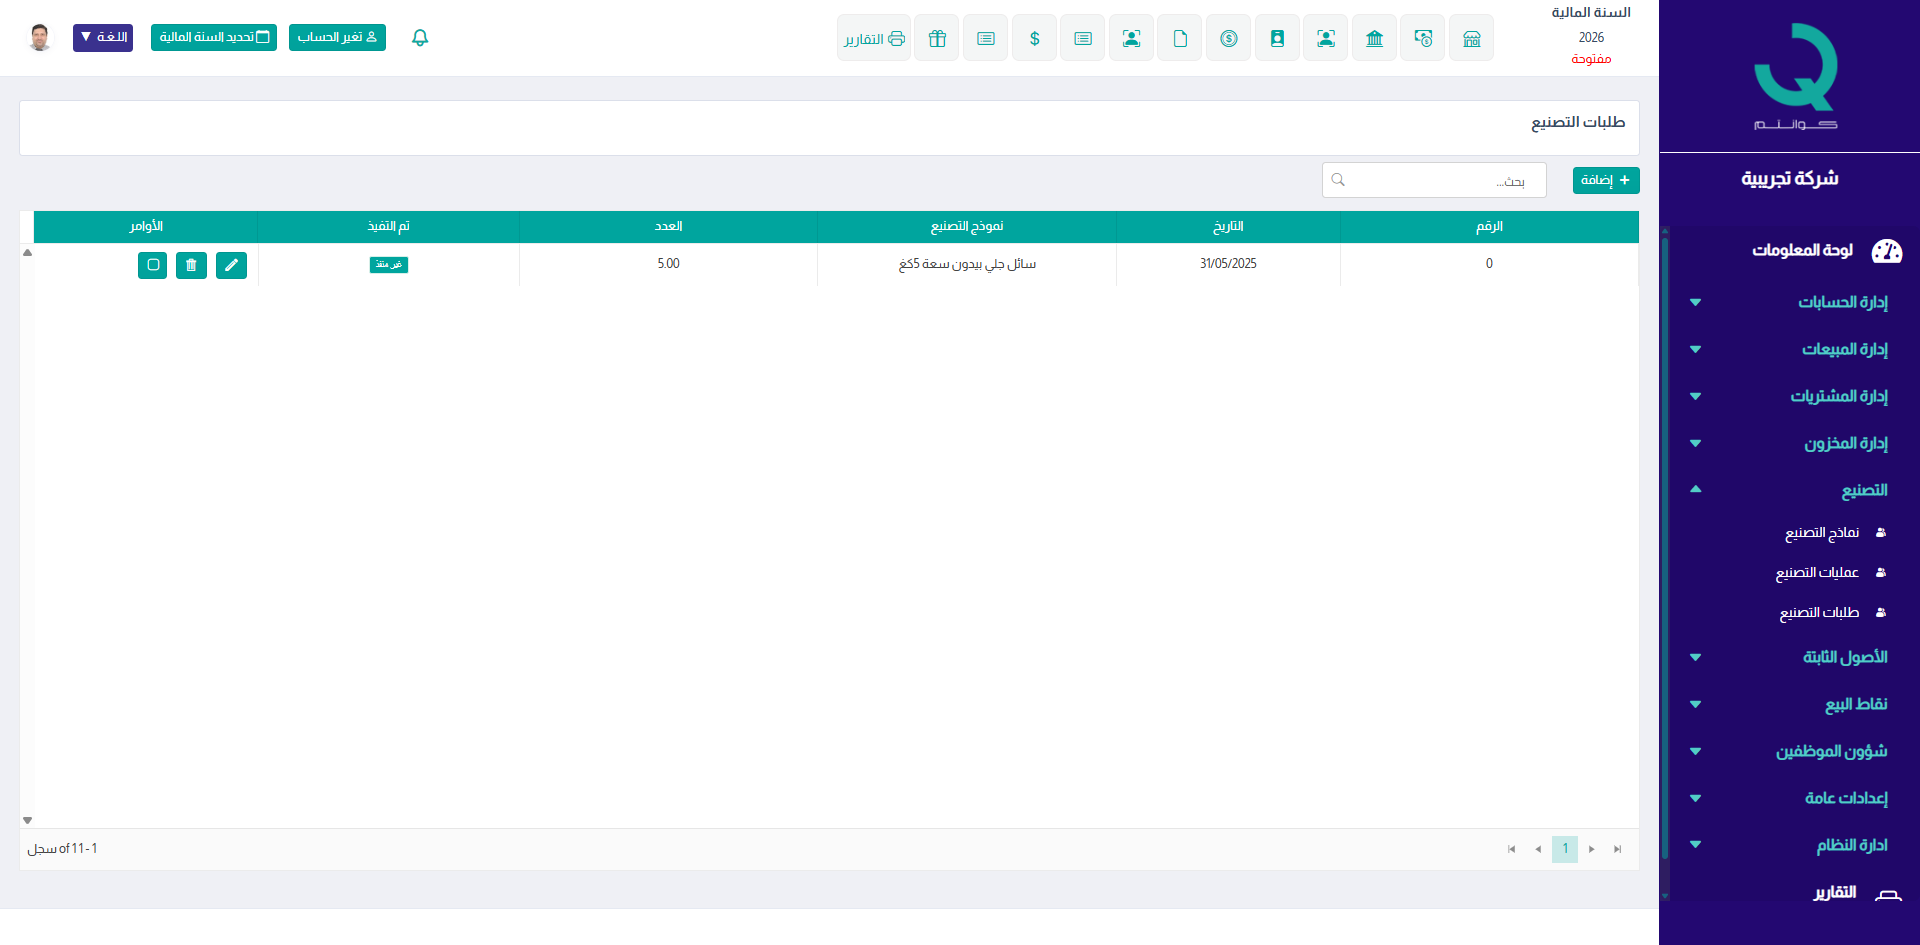Click the store icon in the top toolbar
The height and width of the screenshot is (945, 1920).
1471,39
